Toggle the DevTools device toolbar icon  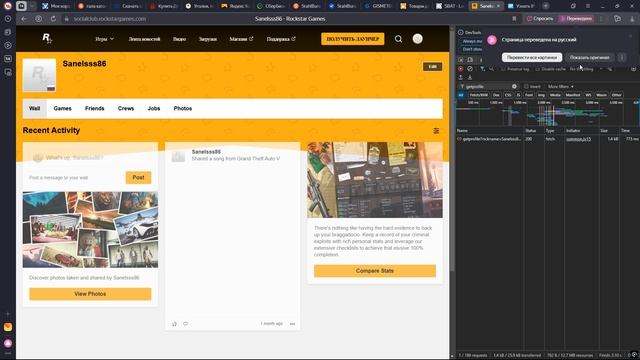coord(470,60)
